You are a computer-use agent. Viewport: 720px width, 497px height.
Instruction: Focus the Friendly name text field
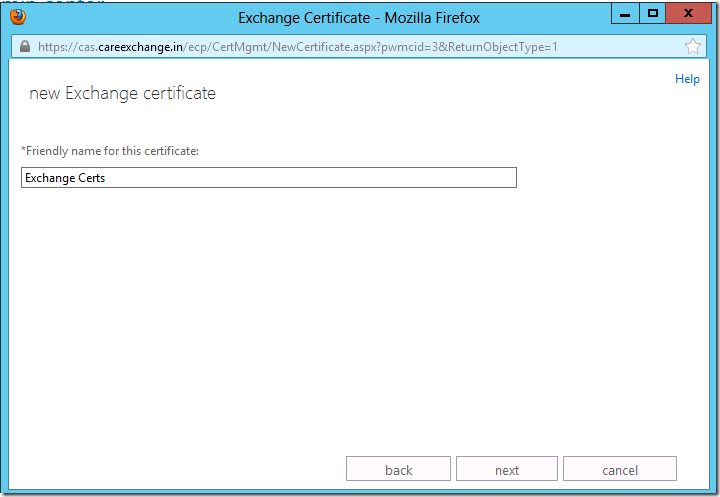click(269, 178)
